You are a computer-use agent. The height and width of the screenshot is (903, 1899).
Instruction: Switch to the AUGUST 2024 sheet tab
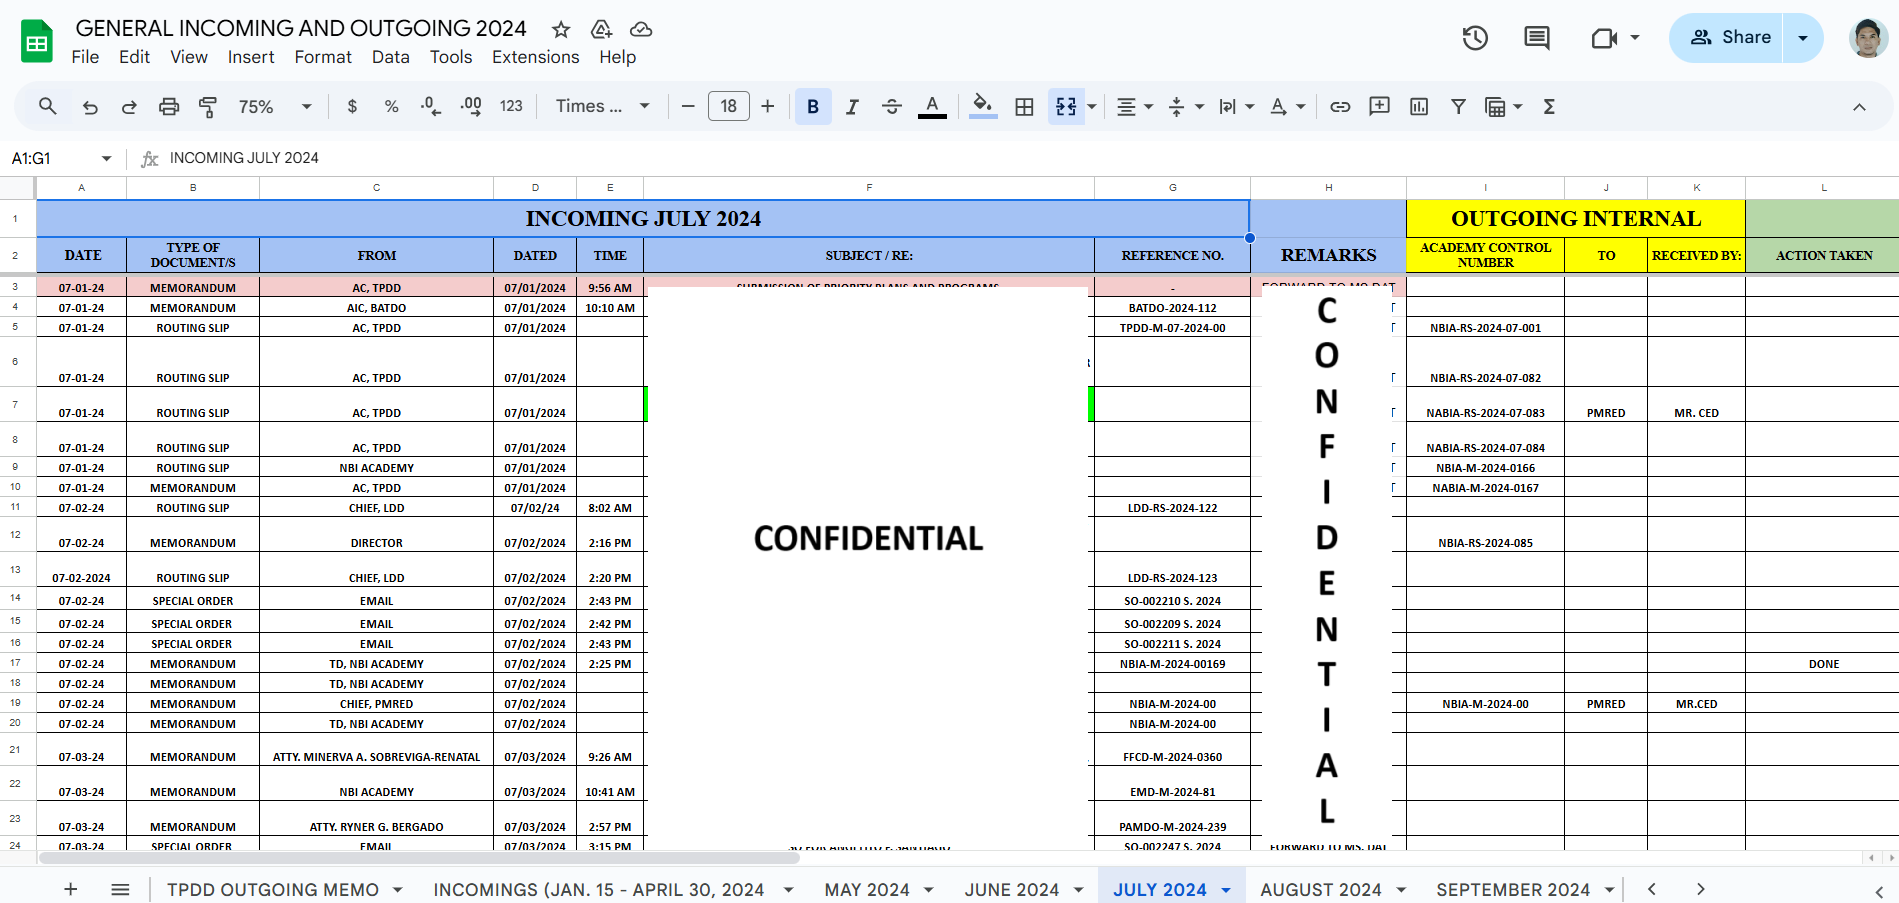[1320, 889]
